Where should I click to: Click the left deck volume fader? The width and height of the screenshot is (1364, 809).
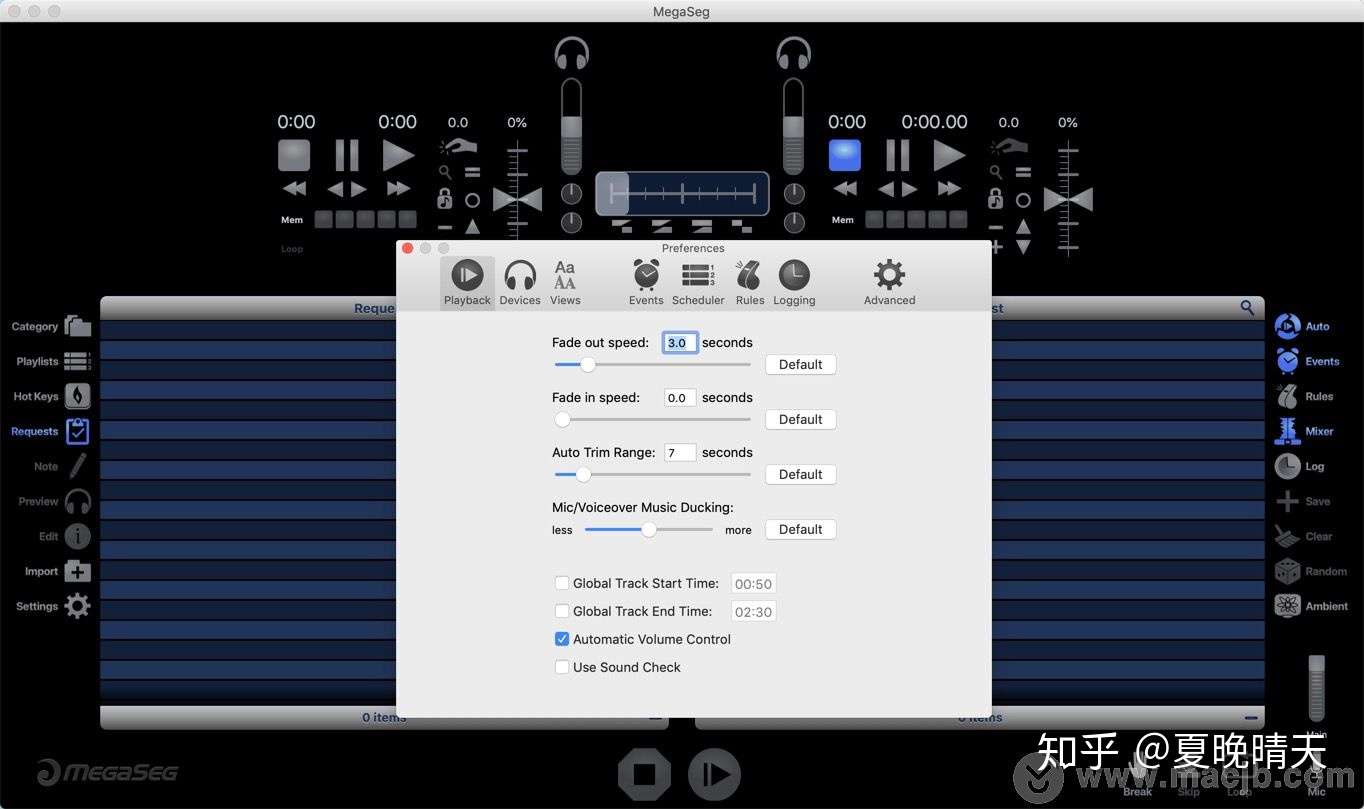(x=571, y=127)
